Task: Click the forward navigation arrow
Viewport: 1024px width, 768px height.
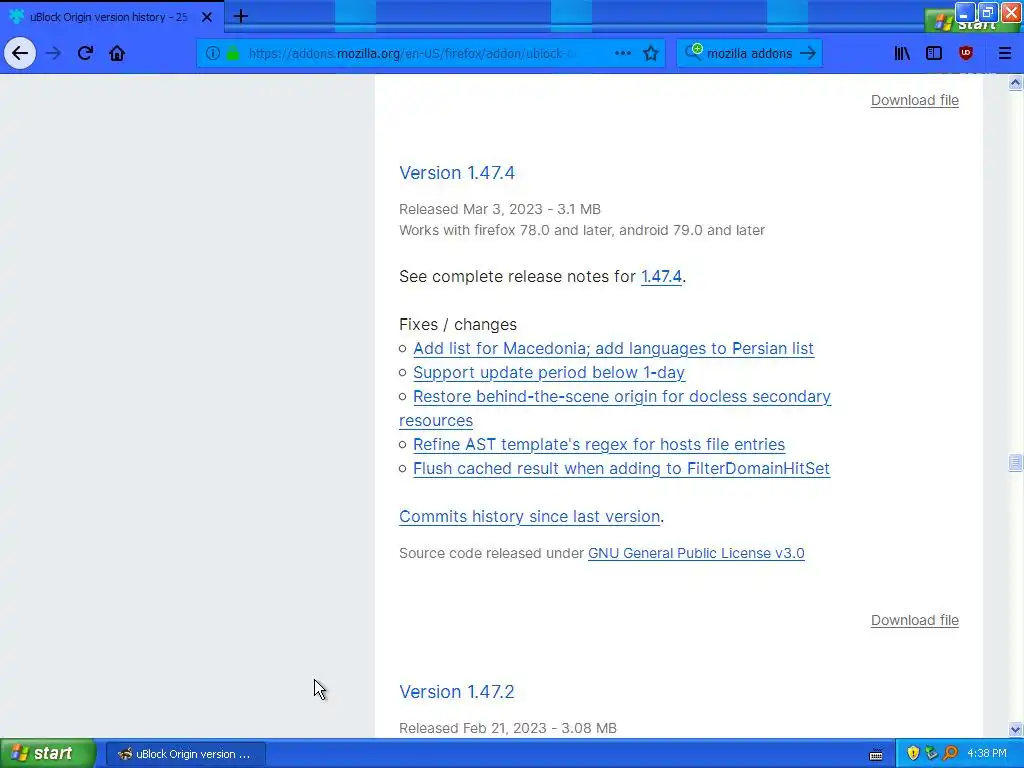Action: click(54, 53)
